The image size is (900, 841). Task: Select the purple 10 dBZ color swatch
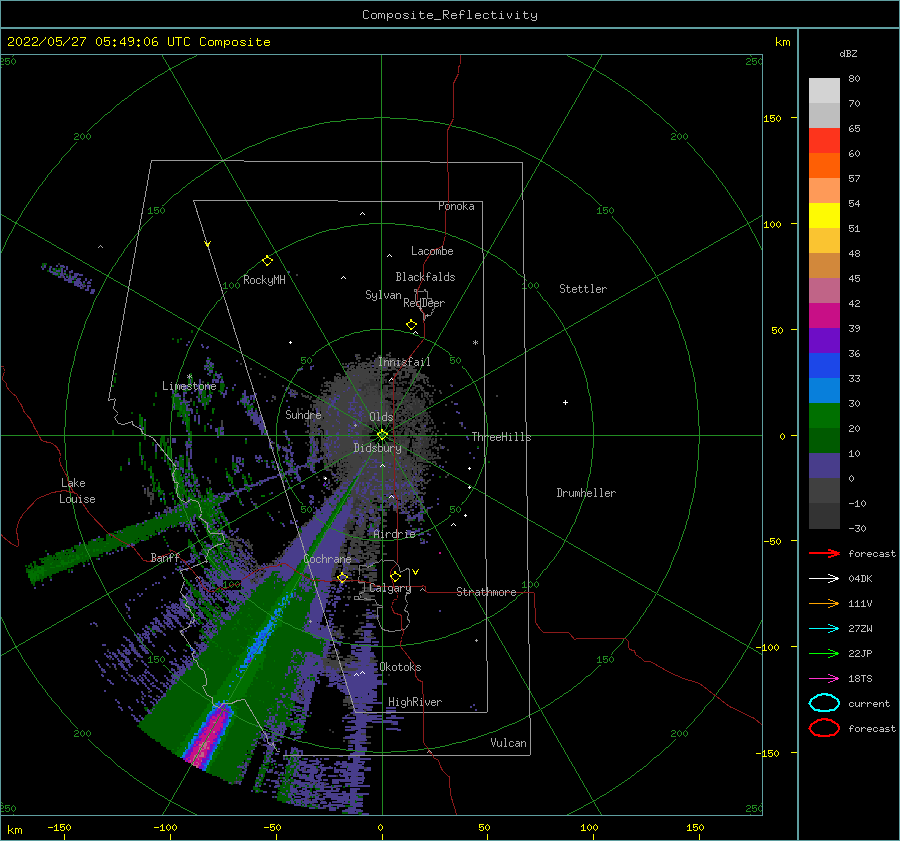(824, 465)
